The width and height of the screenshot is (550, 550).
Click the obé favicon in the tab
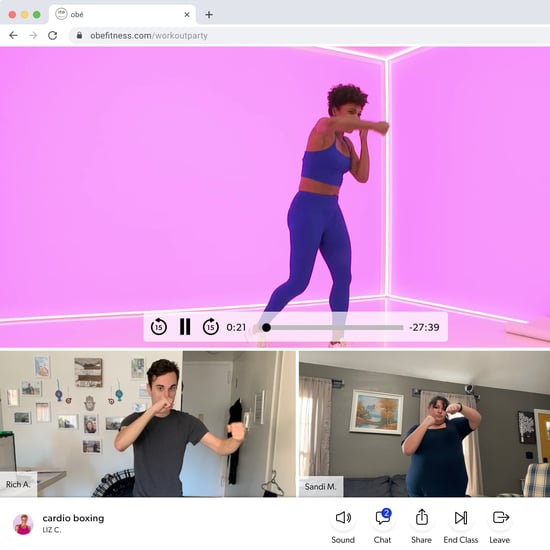[x=61, y=14]
